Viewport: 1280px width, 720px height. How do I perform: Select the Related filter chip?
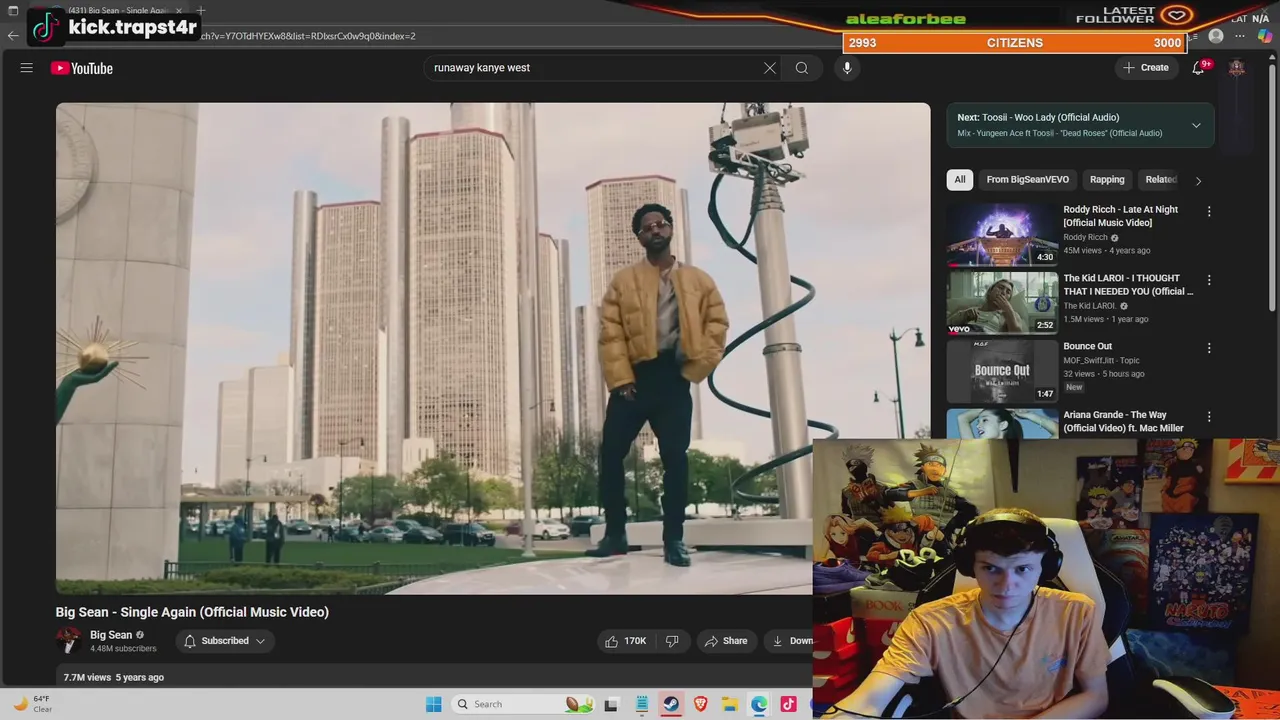[1161, 180]
